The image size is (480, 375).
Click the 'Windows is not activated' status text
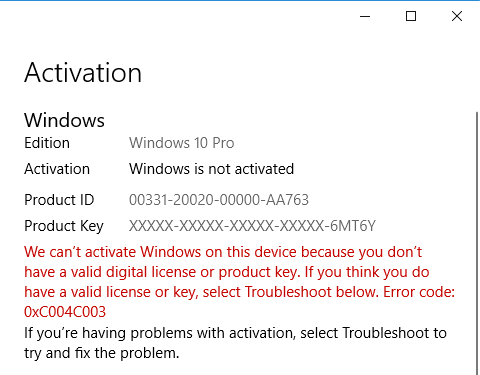[212, 169]
